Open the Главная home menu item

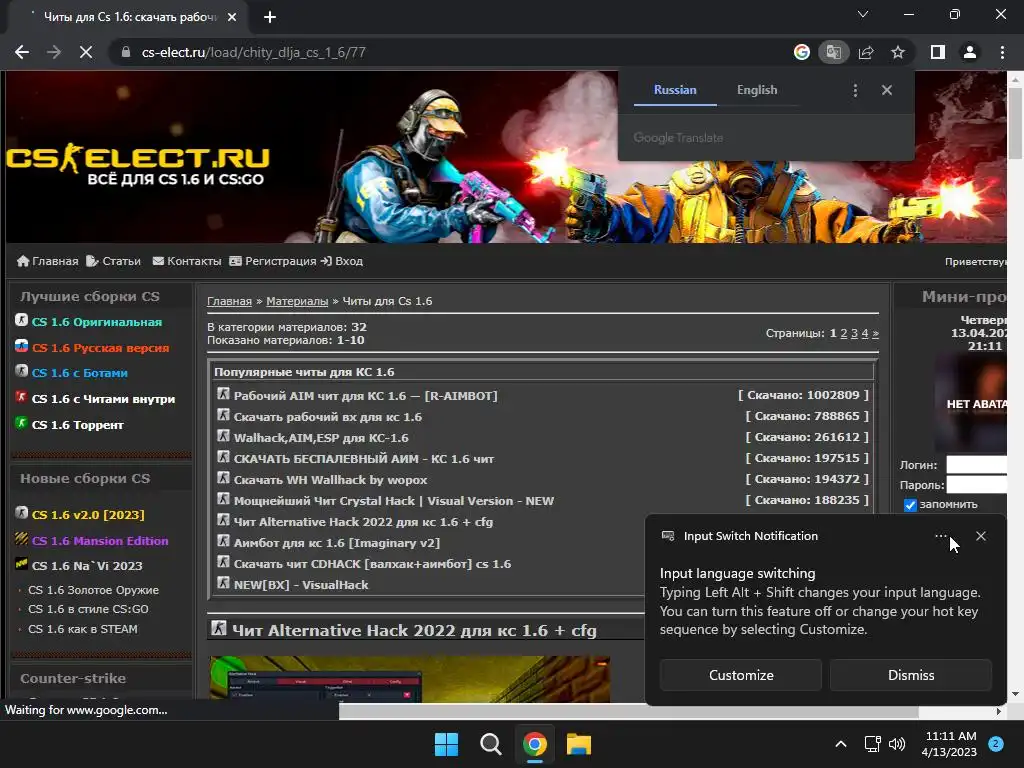click(48, 261)
